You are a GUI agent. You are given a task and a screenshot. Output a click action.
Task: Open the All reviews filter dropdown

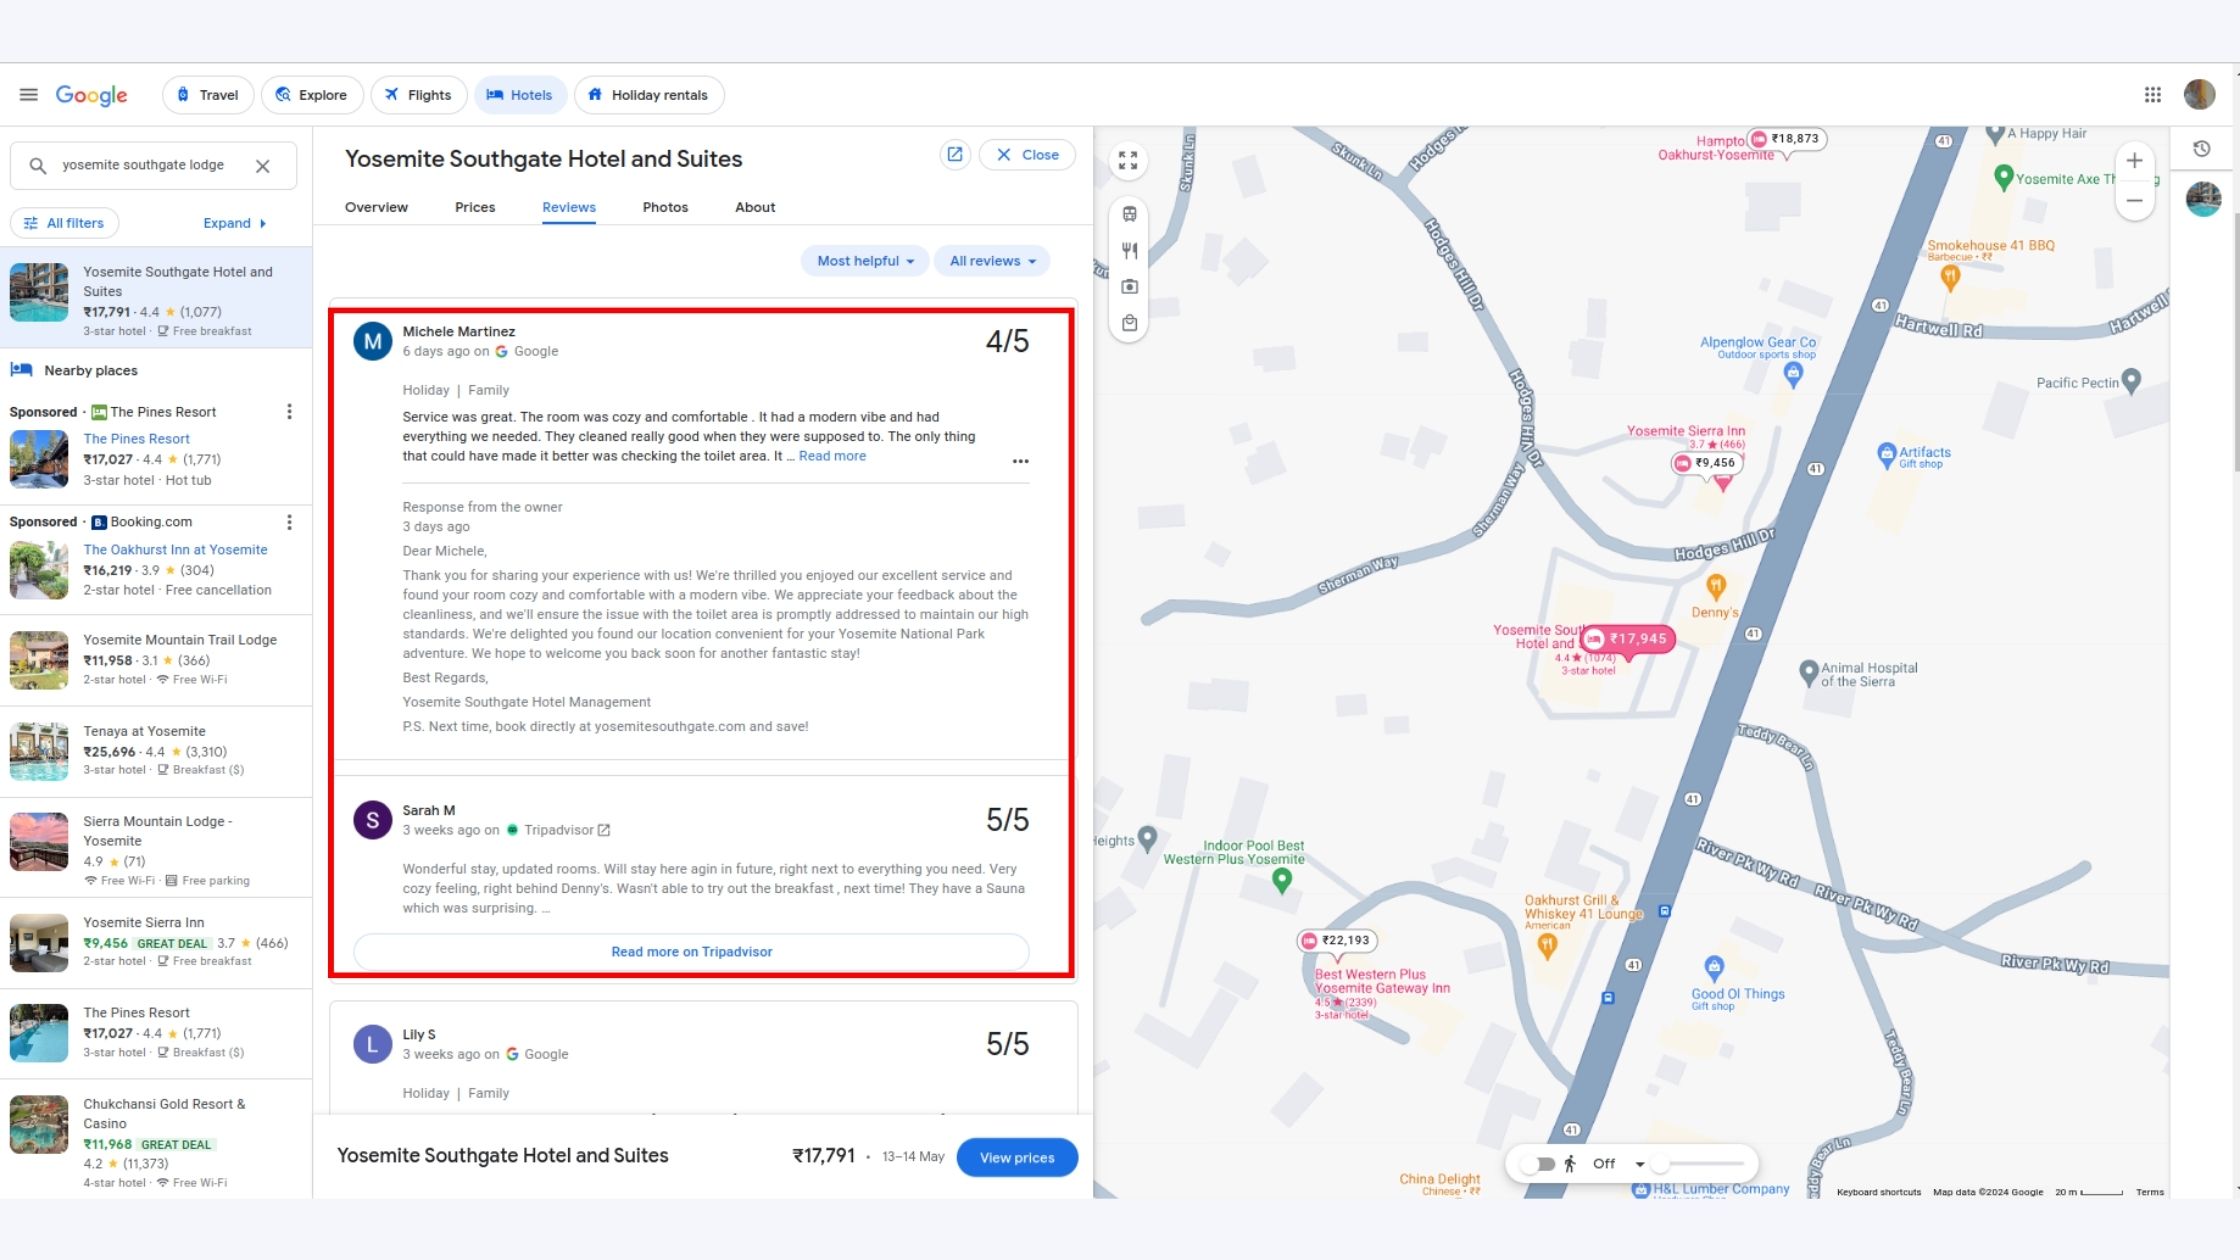pos(991,261)
